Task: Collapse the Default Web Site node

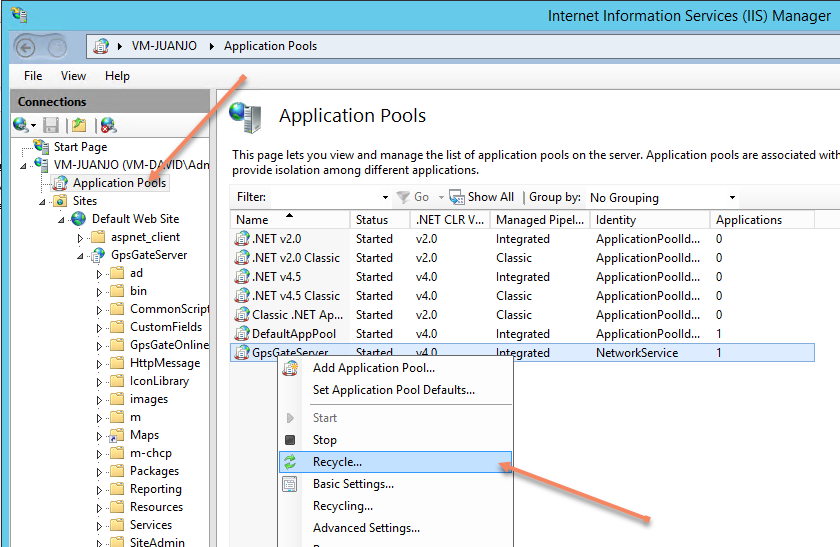Action: point(61,220)
